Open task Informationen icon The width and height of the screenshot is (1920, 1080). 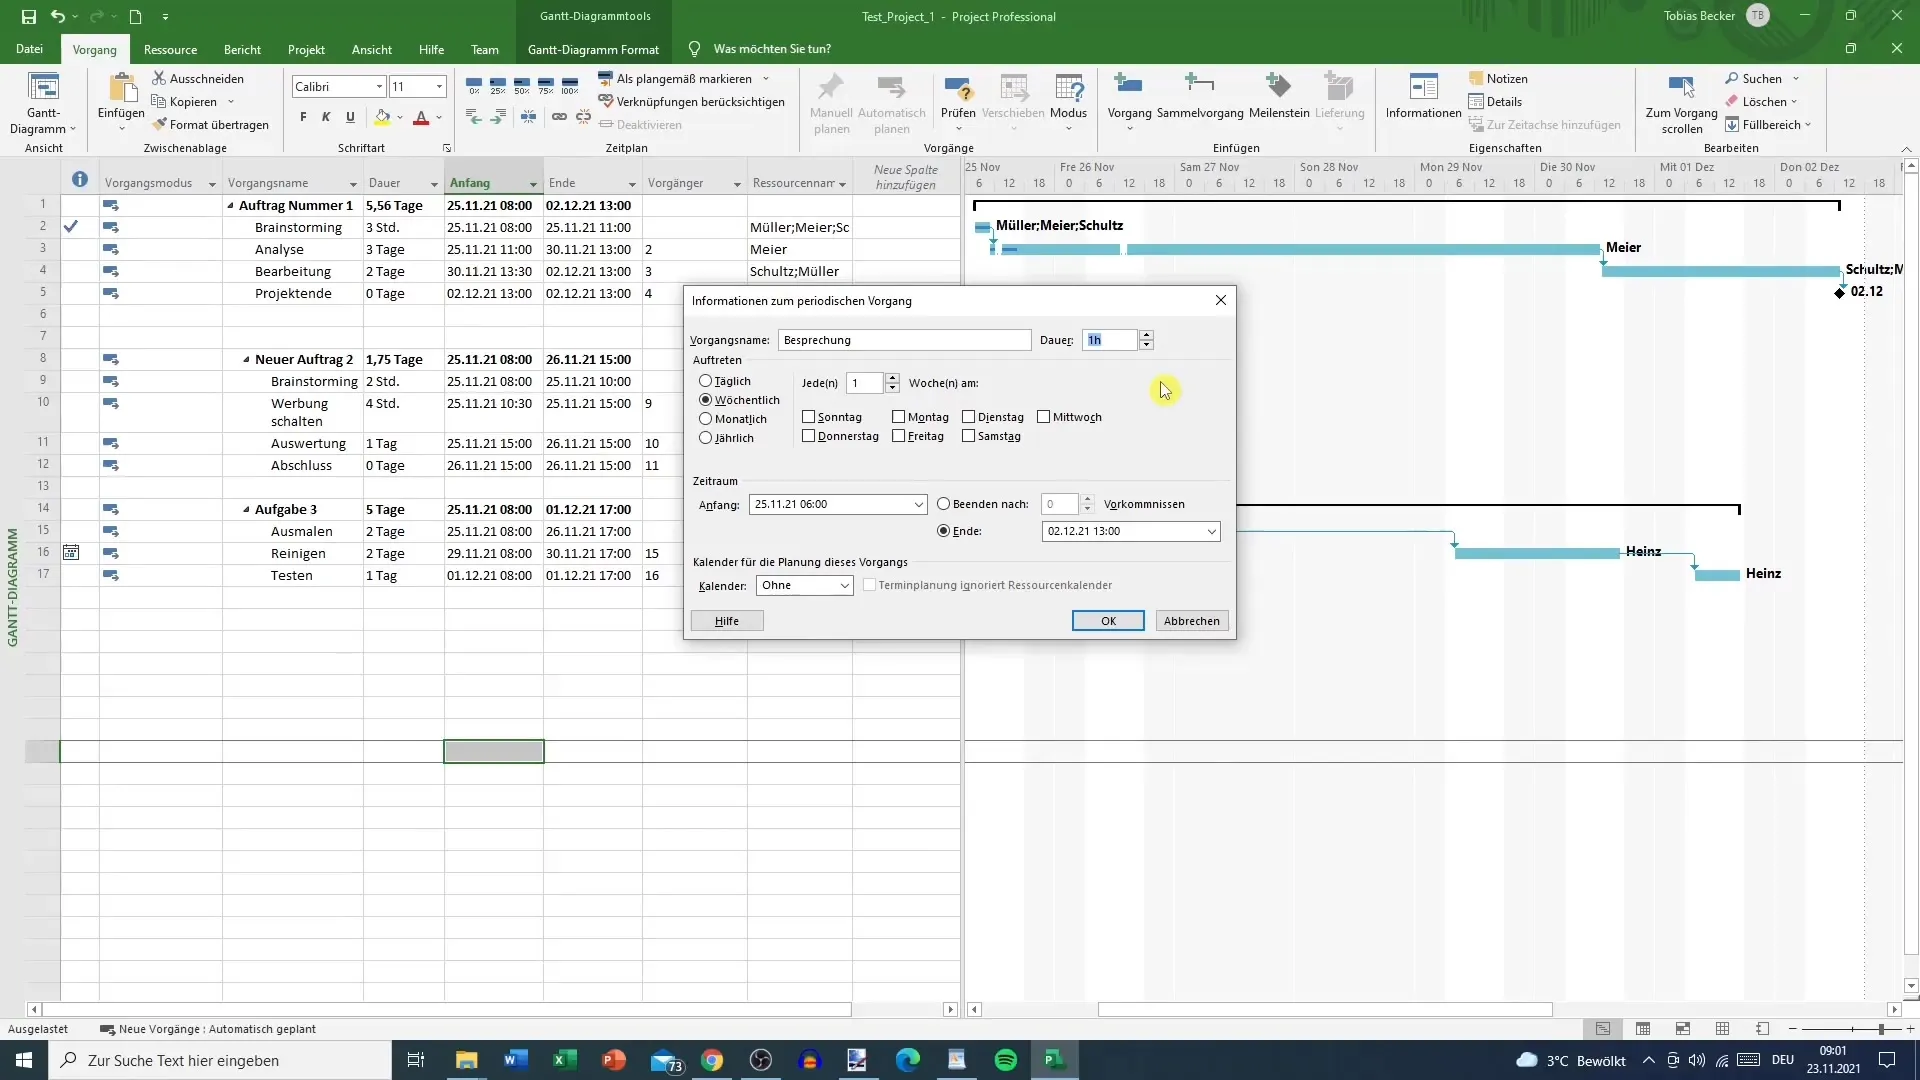click(x=1423, y=88)
